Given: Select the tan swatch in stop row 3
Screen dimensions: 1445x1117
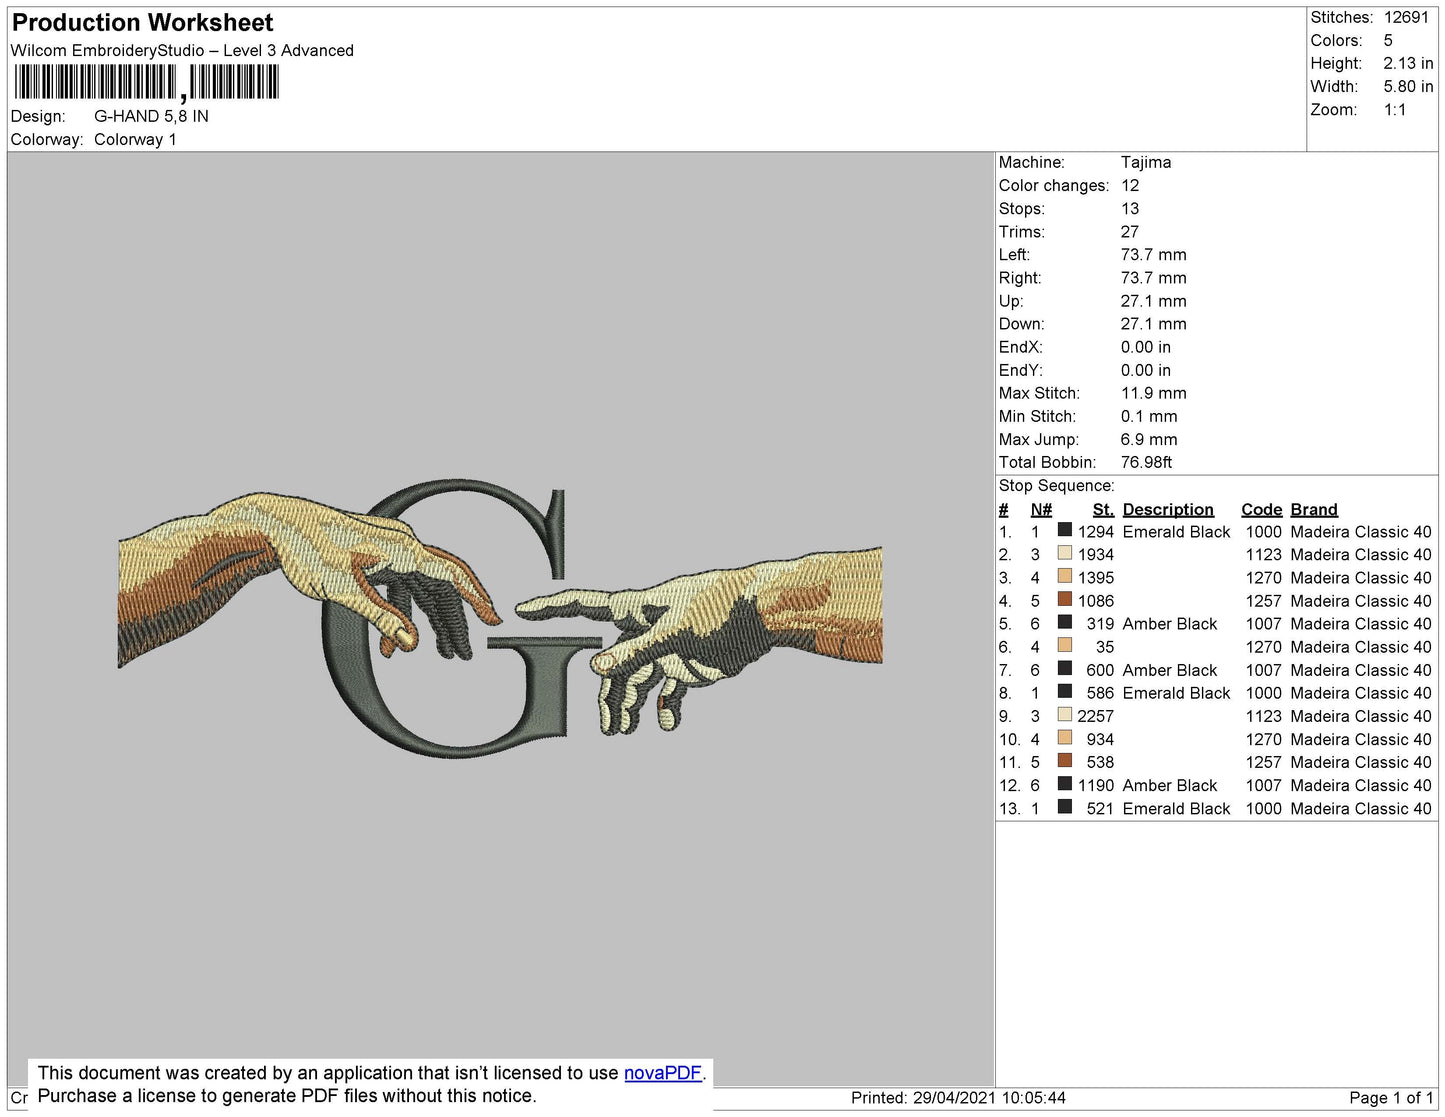Looking at the screenshot, I should tap(1065, 576).
